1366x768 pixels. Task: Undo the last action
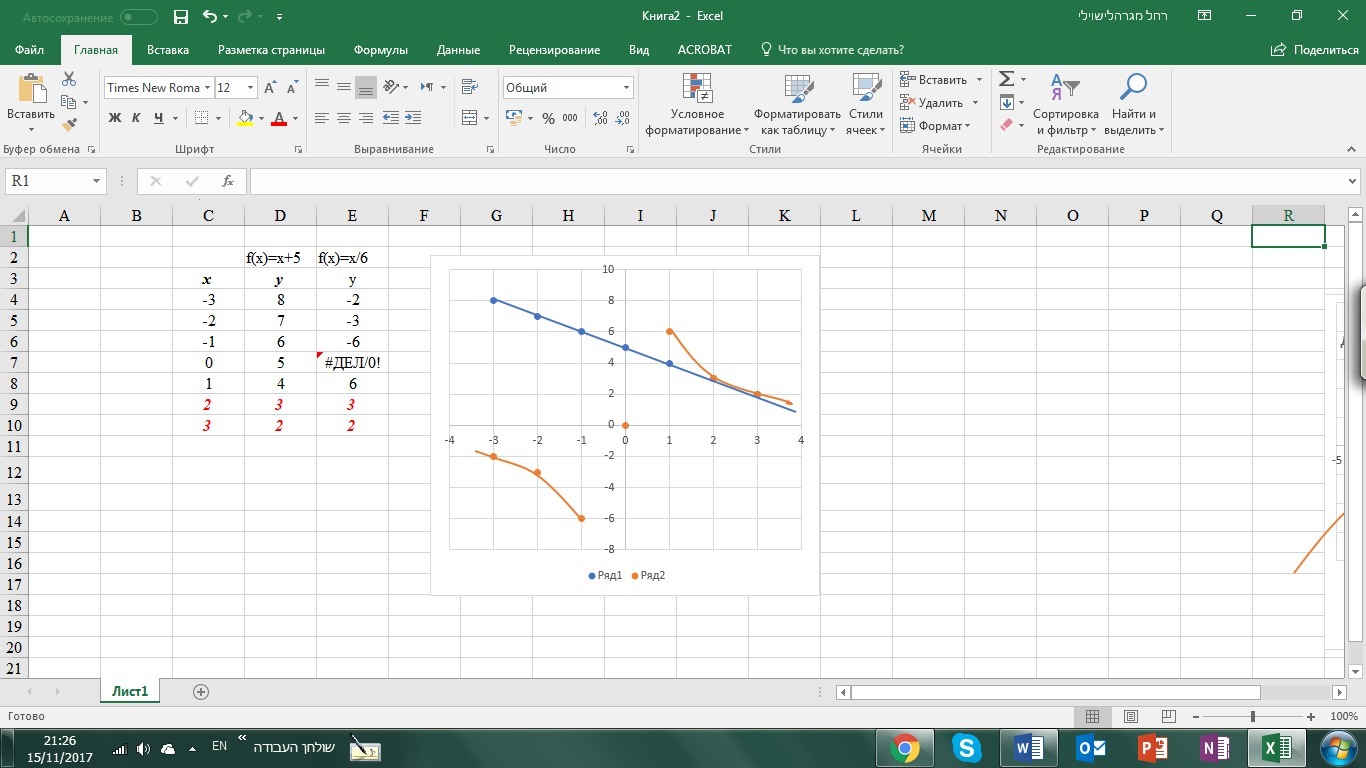[210, 16]
